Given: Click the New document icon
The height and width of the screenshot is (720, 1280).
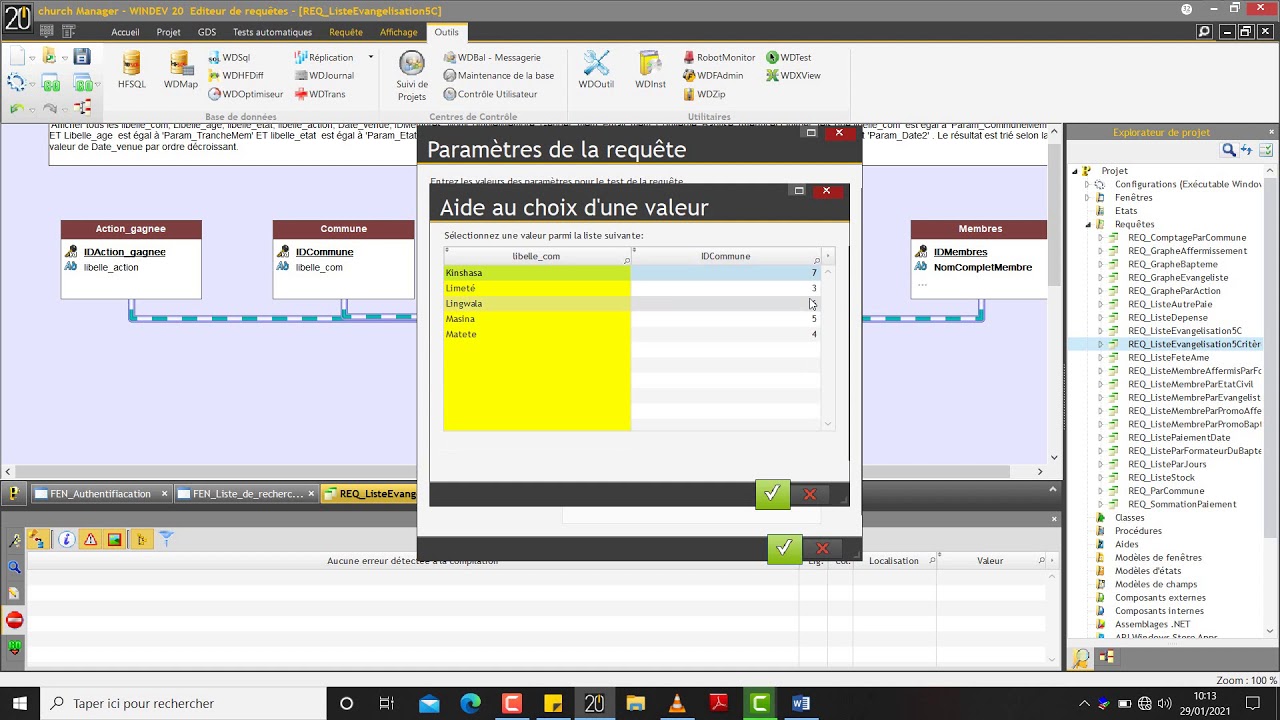Looking at the screenshot, I should pyautogui.click(x=17, y=57).
